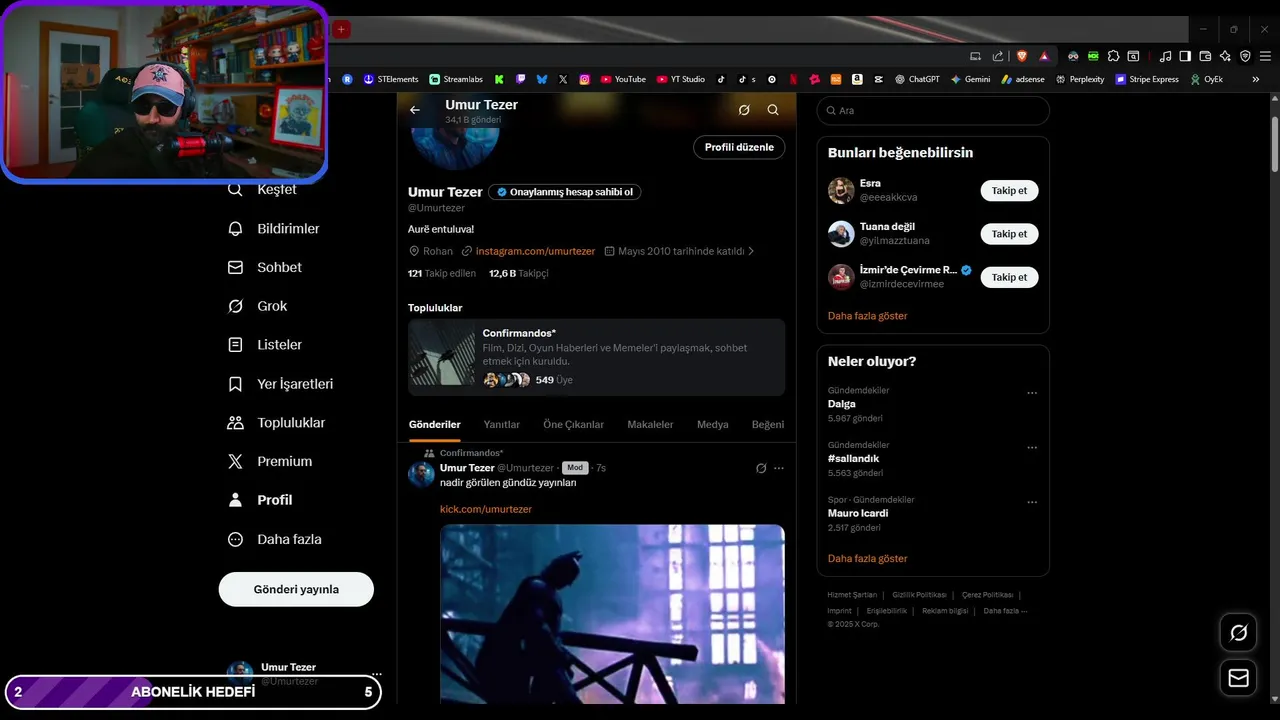The image size is (1280, 720).
Task: Open the Brave Leo AI sparkle icon
Action: click(1225, 56)
